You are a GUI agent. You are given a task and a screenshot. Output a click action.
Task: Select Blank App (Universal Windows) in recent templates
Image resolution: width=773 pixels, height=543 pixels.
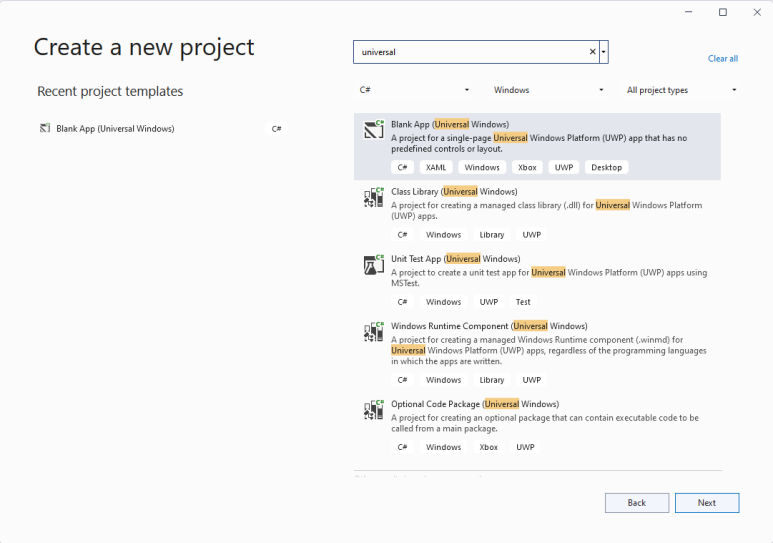163,129
